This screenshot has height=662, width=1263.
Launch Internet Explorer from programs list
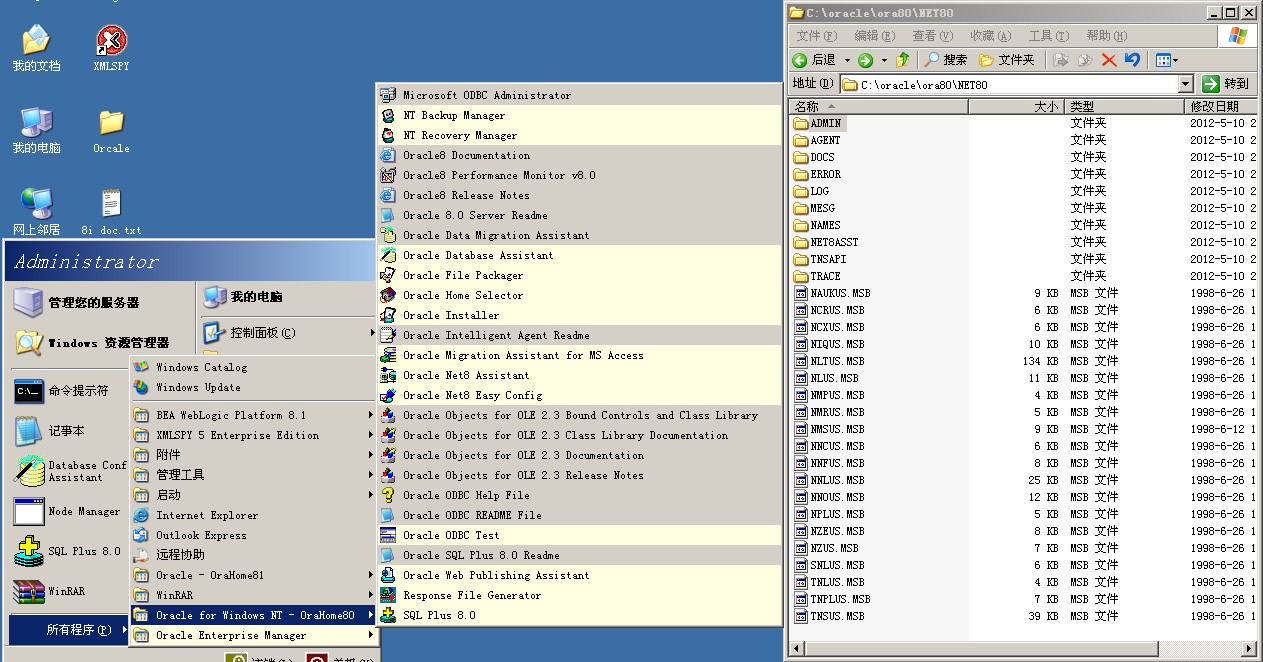[253, 515]
